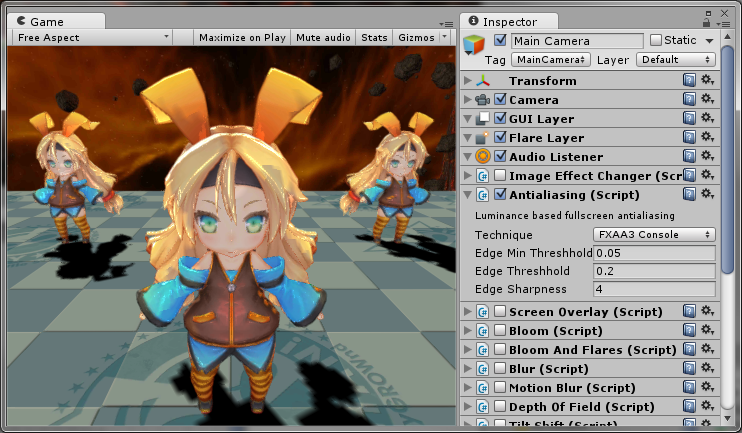Open help for Transform component

pos(689,80)
